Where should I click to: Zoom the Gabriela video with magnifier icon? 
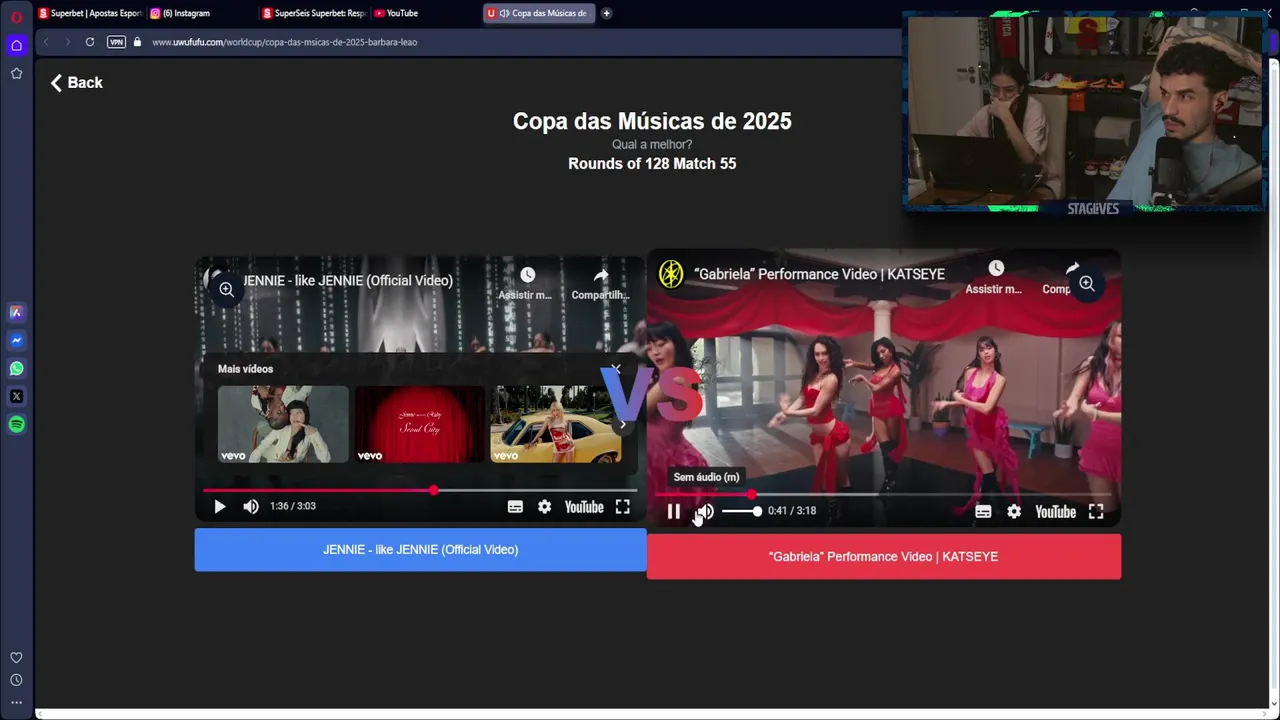[1087, 284]
